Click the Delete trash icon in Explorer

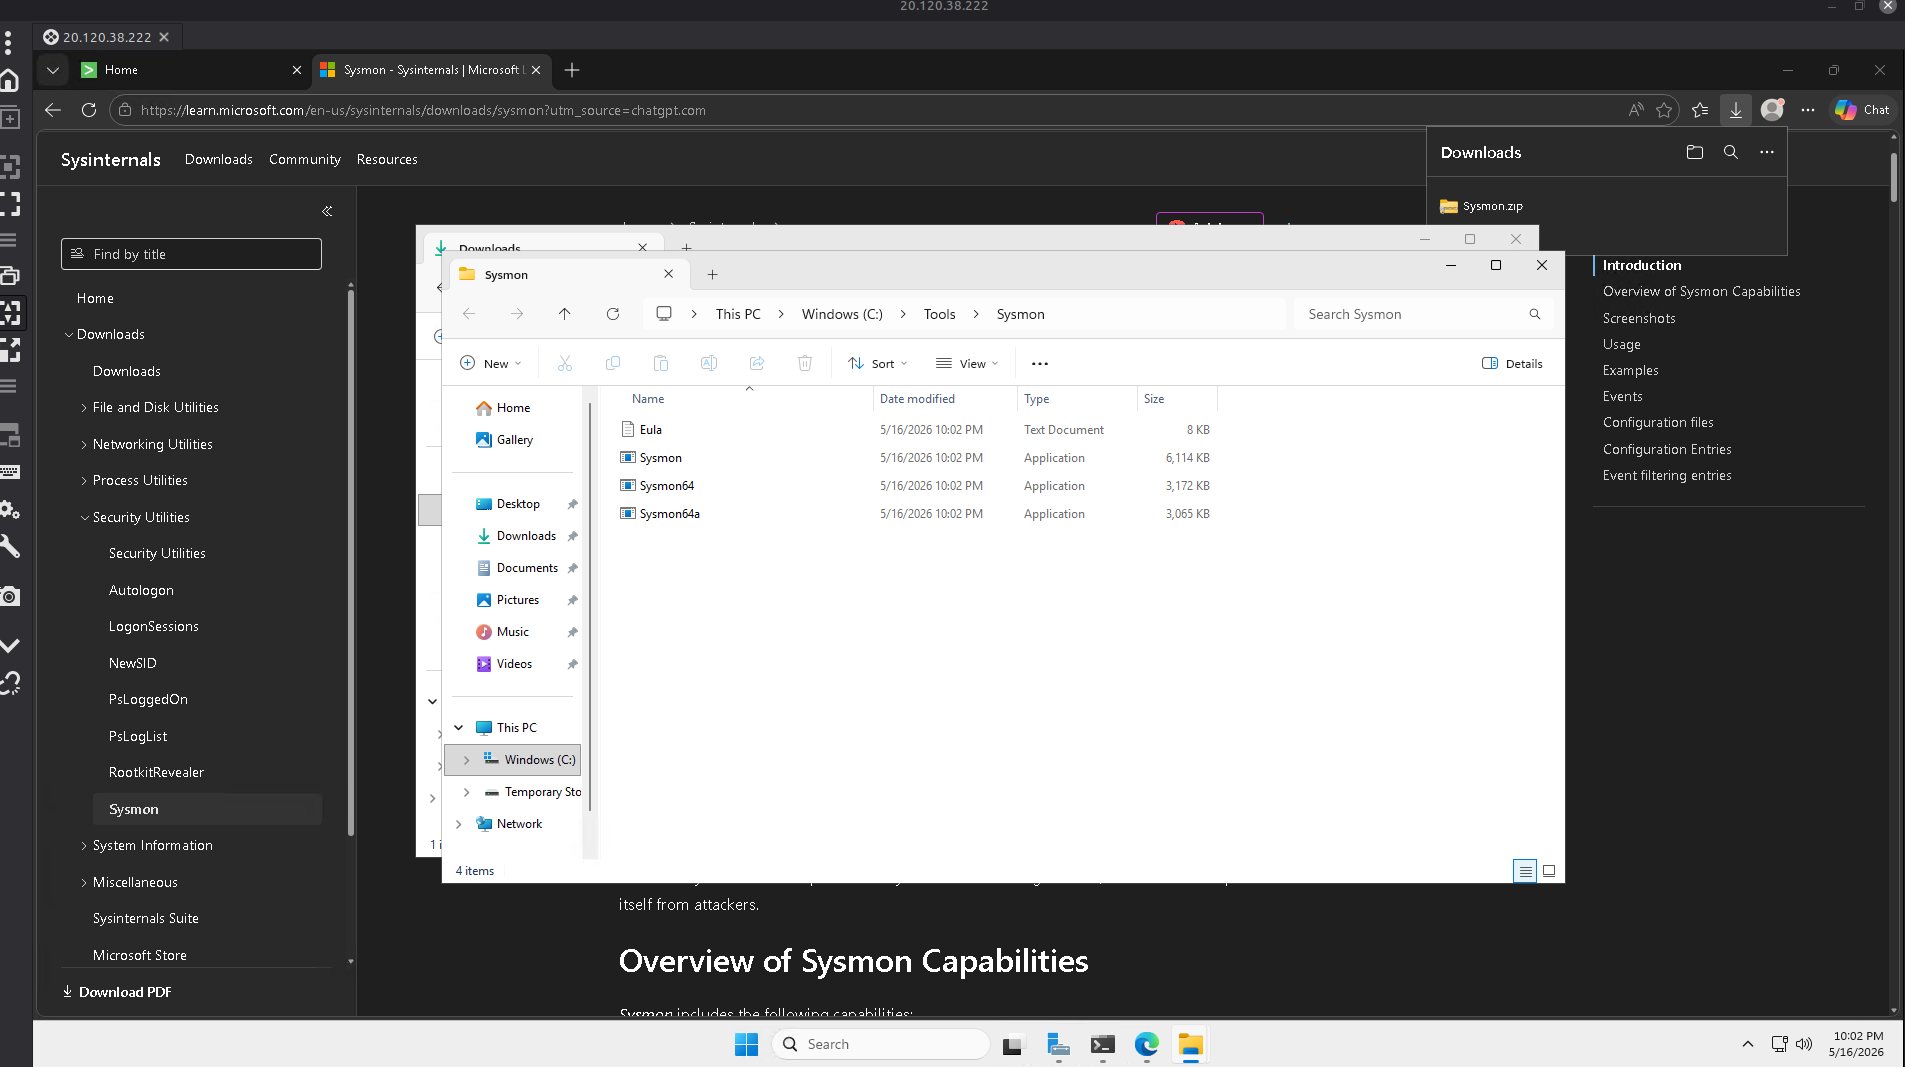point(805,363)
